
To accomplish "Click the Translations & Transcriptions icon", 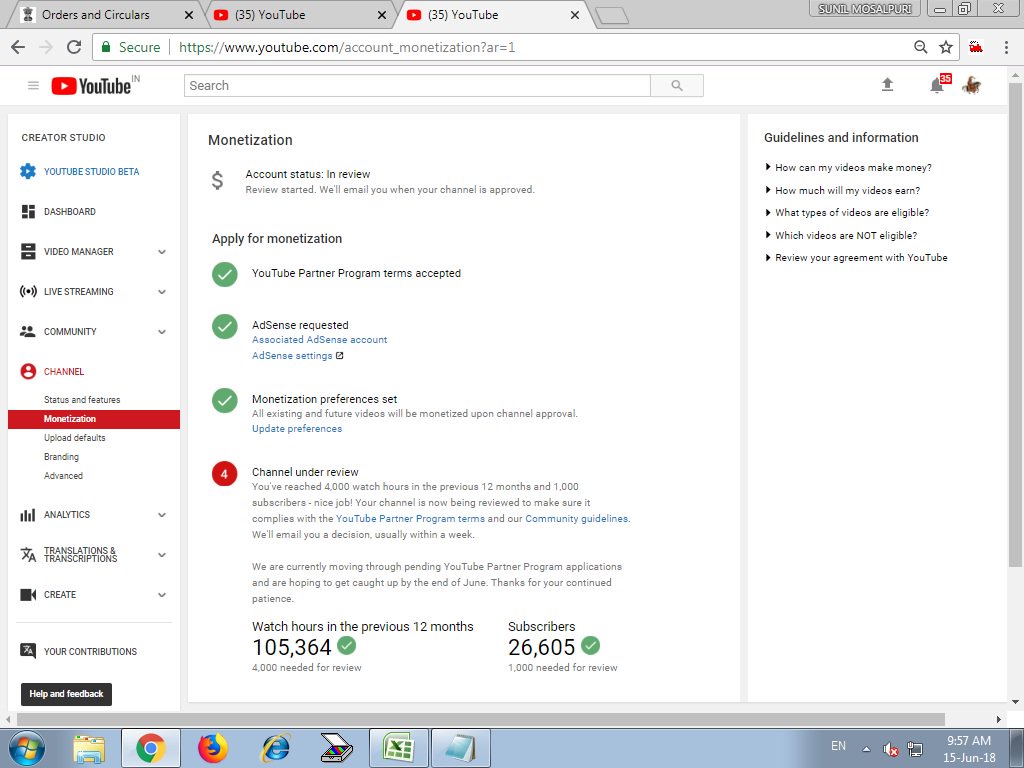I will [28, 554].
